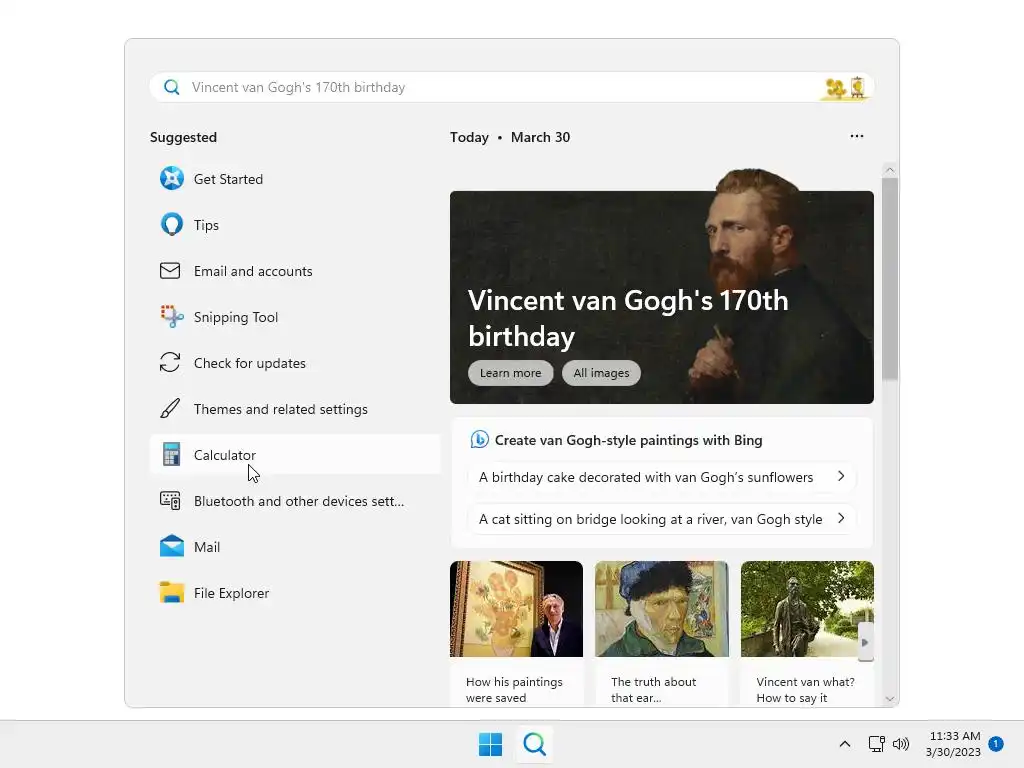Open the Tips lightbulb icon
1024x768 pixels.
[172, 225]
